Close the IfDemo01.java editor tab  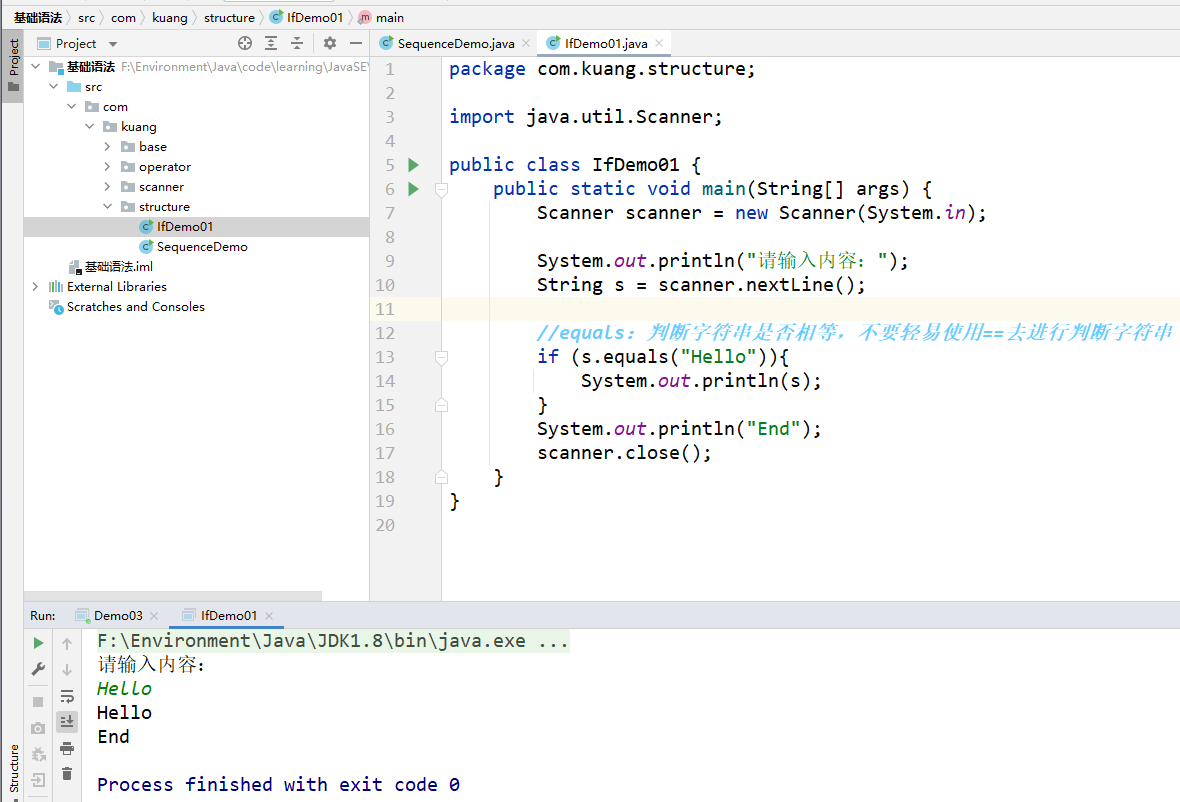[x=659, y=44]
